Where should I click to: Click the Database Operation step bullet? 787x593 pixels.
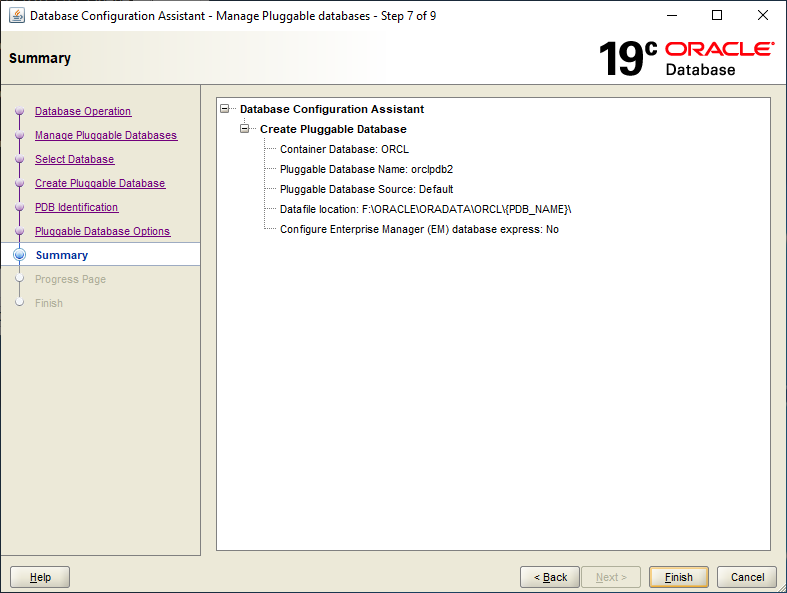[x=20, y=111]
